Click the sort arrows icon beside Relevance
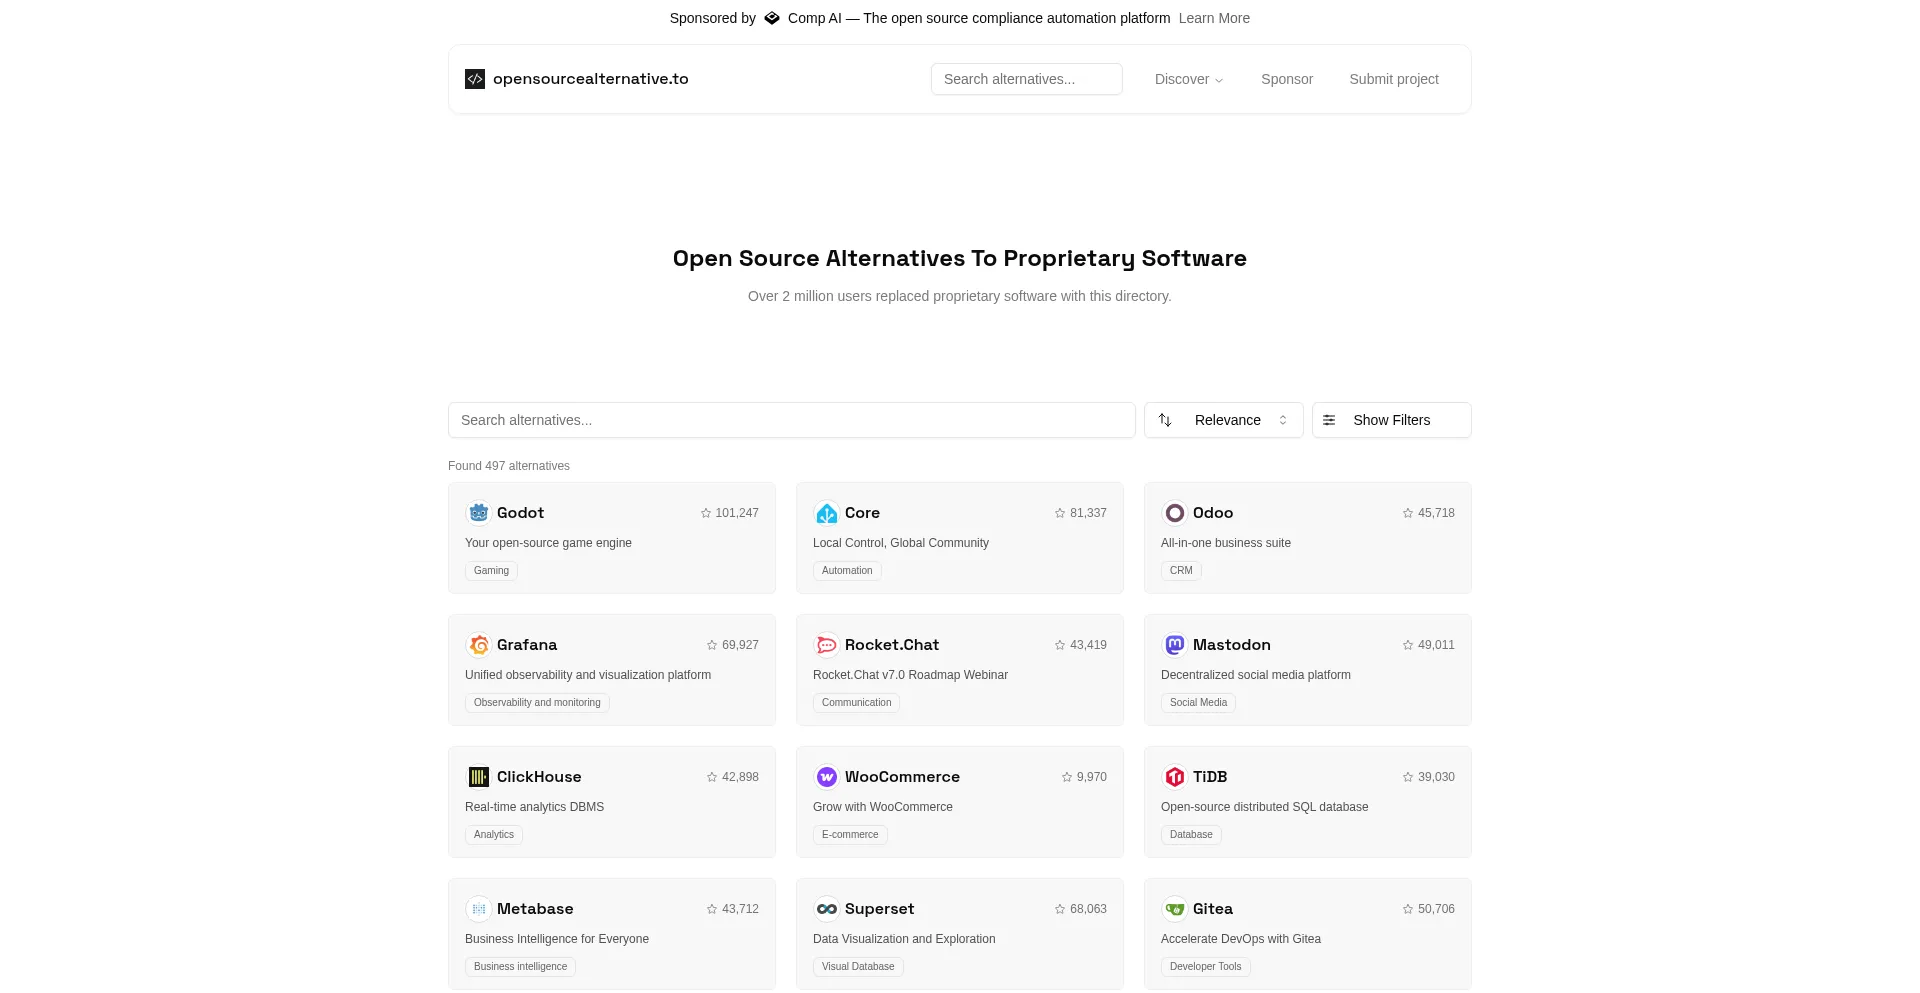This screenshot has height=993, width=1920. point(1165,420)
